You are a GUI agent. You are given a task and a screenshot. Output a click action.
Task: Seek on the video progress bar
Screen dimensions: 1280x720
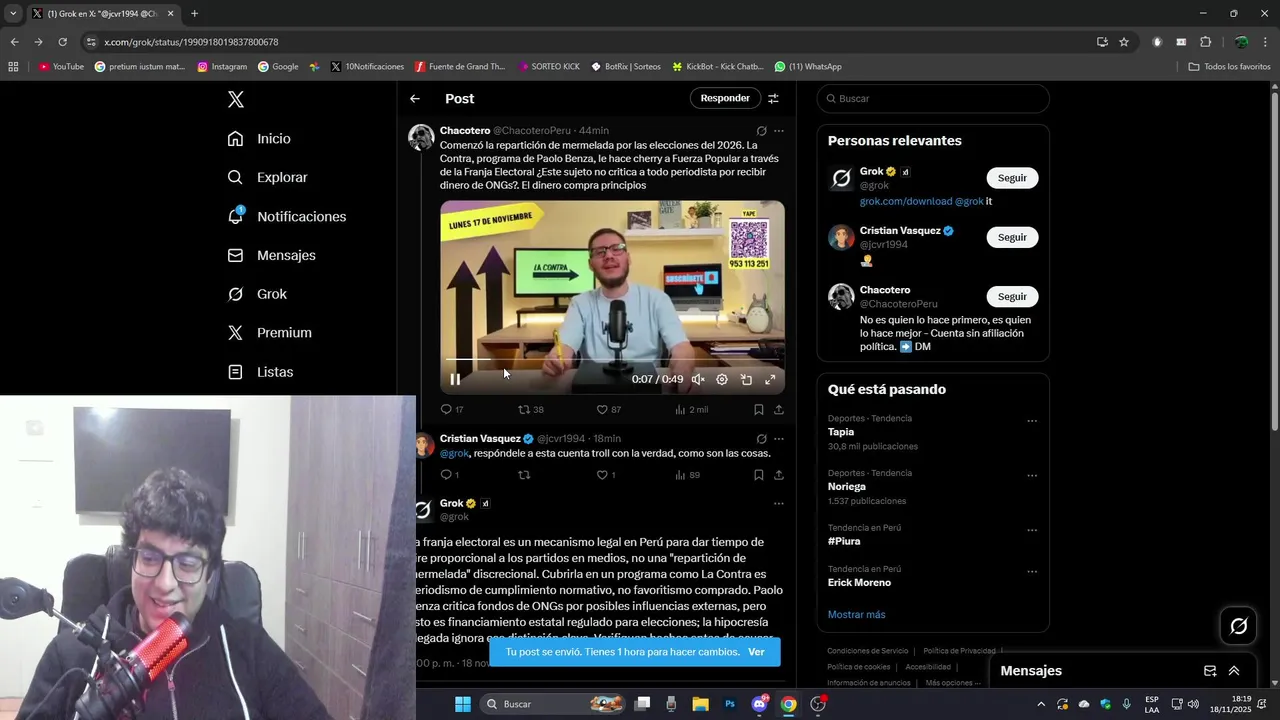[x=612, y=358]
